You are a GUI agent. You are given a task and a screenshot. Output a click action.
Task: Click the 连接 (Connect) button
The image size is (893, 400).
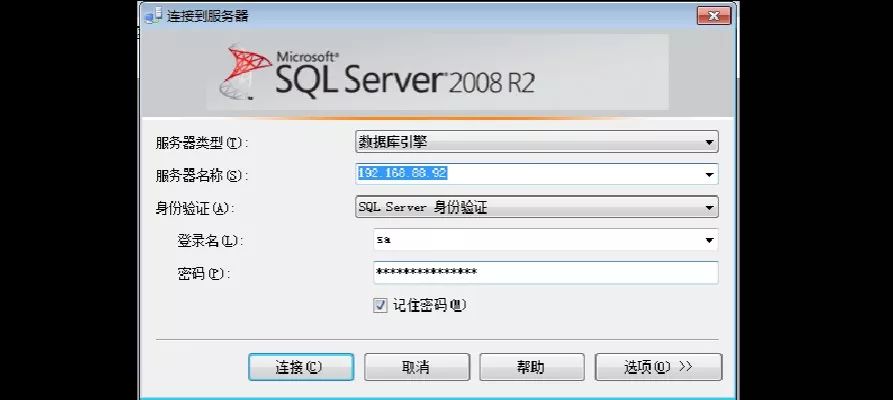point(301,367)
